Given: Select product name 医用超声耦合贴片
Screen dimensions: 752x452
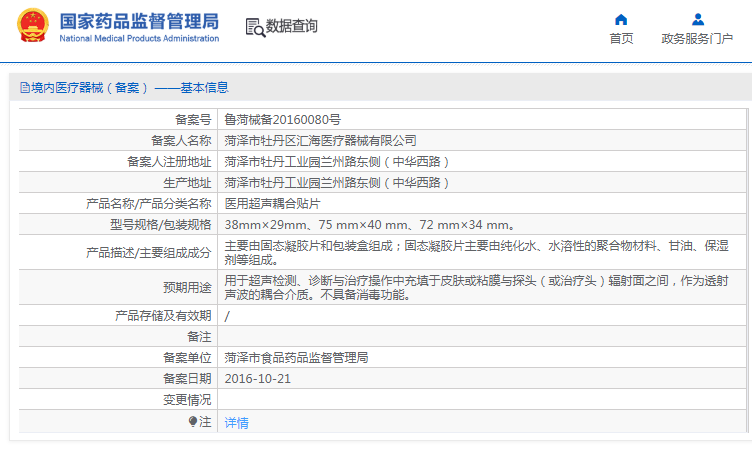Looking at the screenshot, I should tap(272, 204).
